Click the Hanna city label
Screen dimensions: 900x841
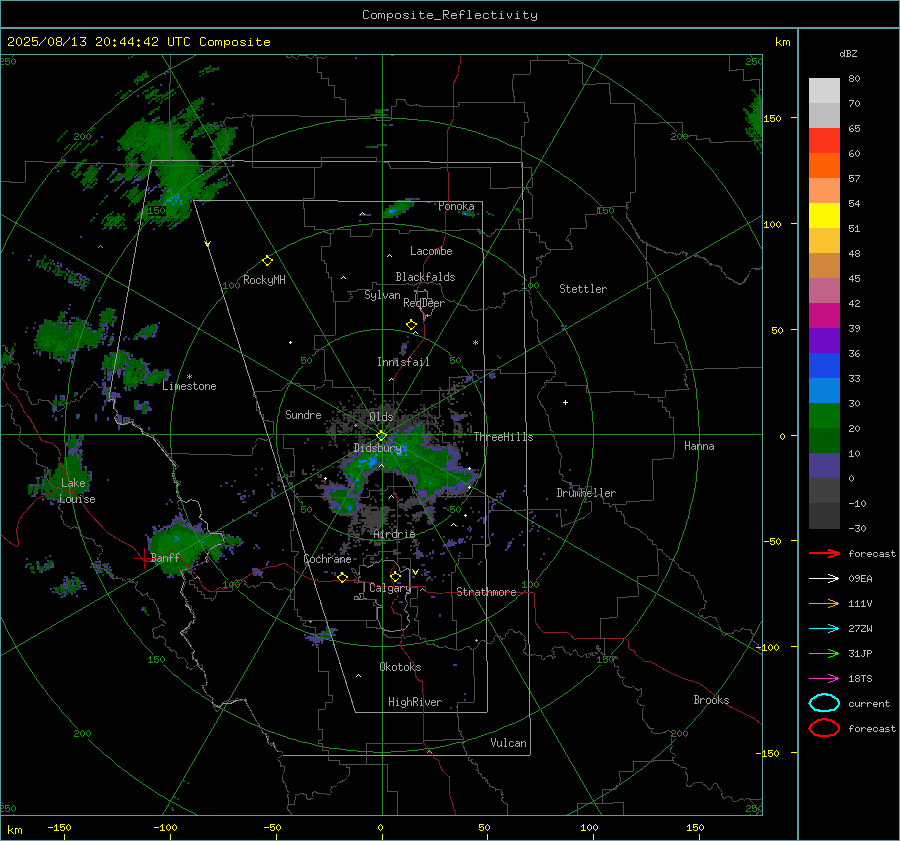coord(699,446)
